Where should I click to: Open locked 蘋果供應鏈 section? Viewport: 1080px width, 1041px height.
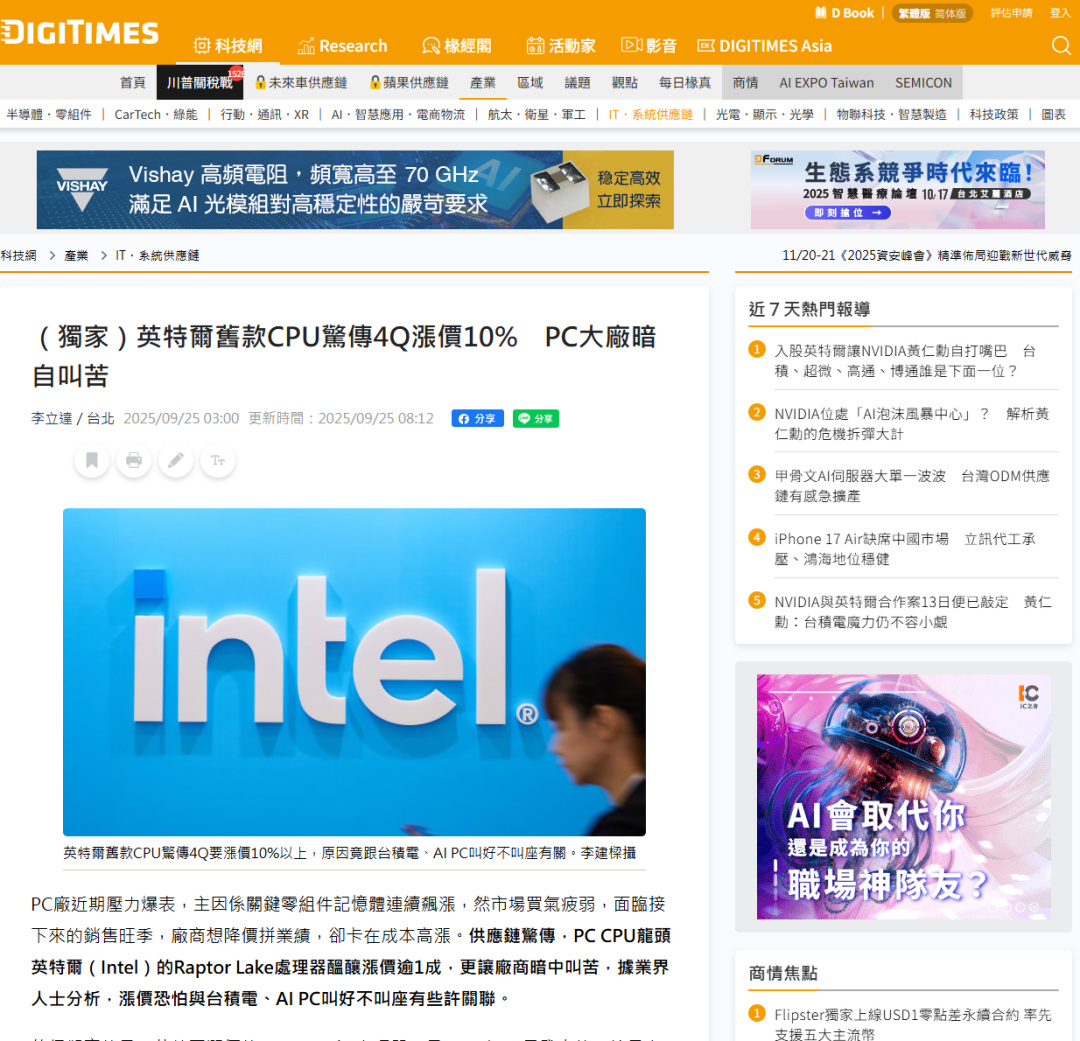tap(409, 83)
